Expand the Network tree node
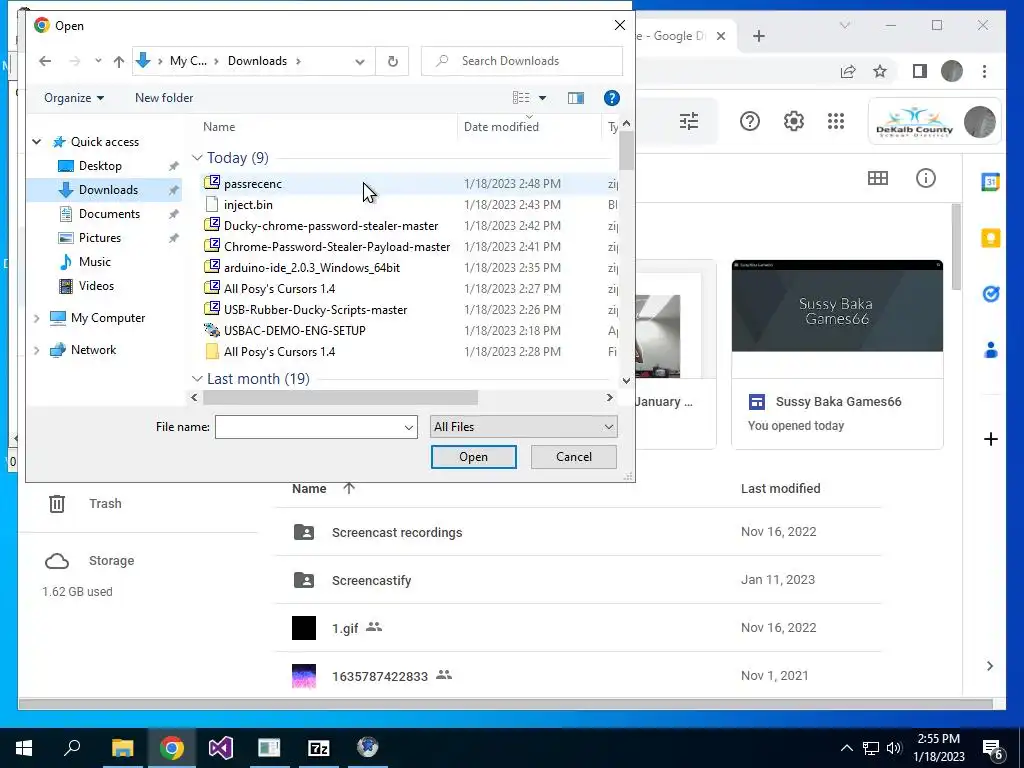 point(37,350)
